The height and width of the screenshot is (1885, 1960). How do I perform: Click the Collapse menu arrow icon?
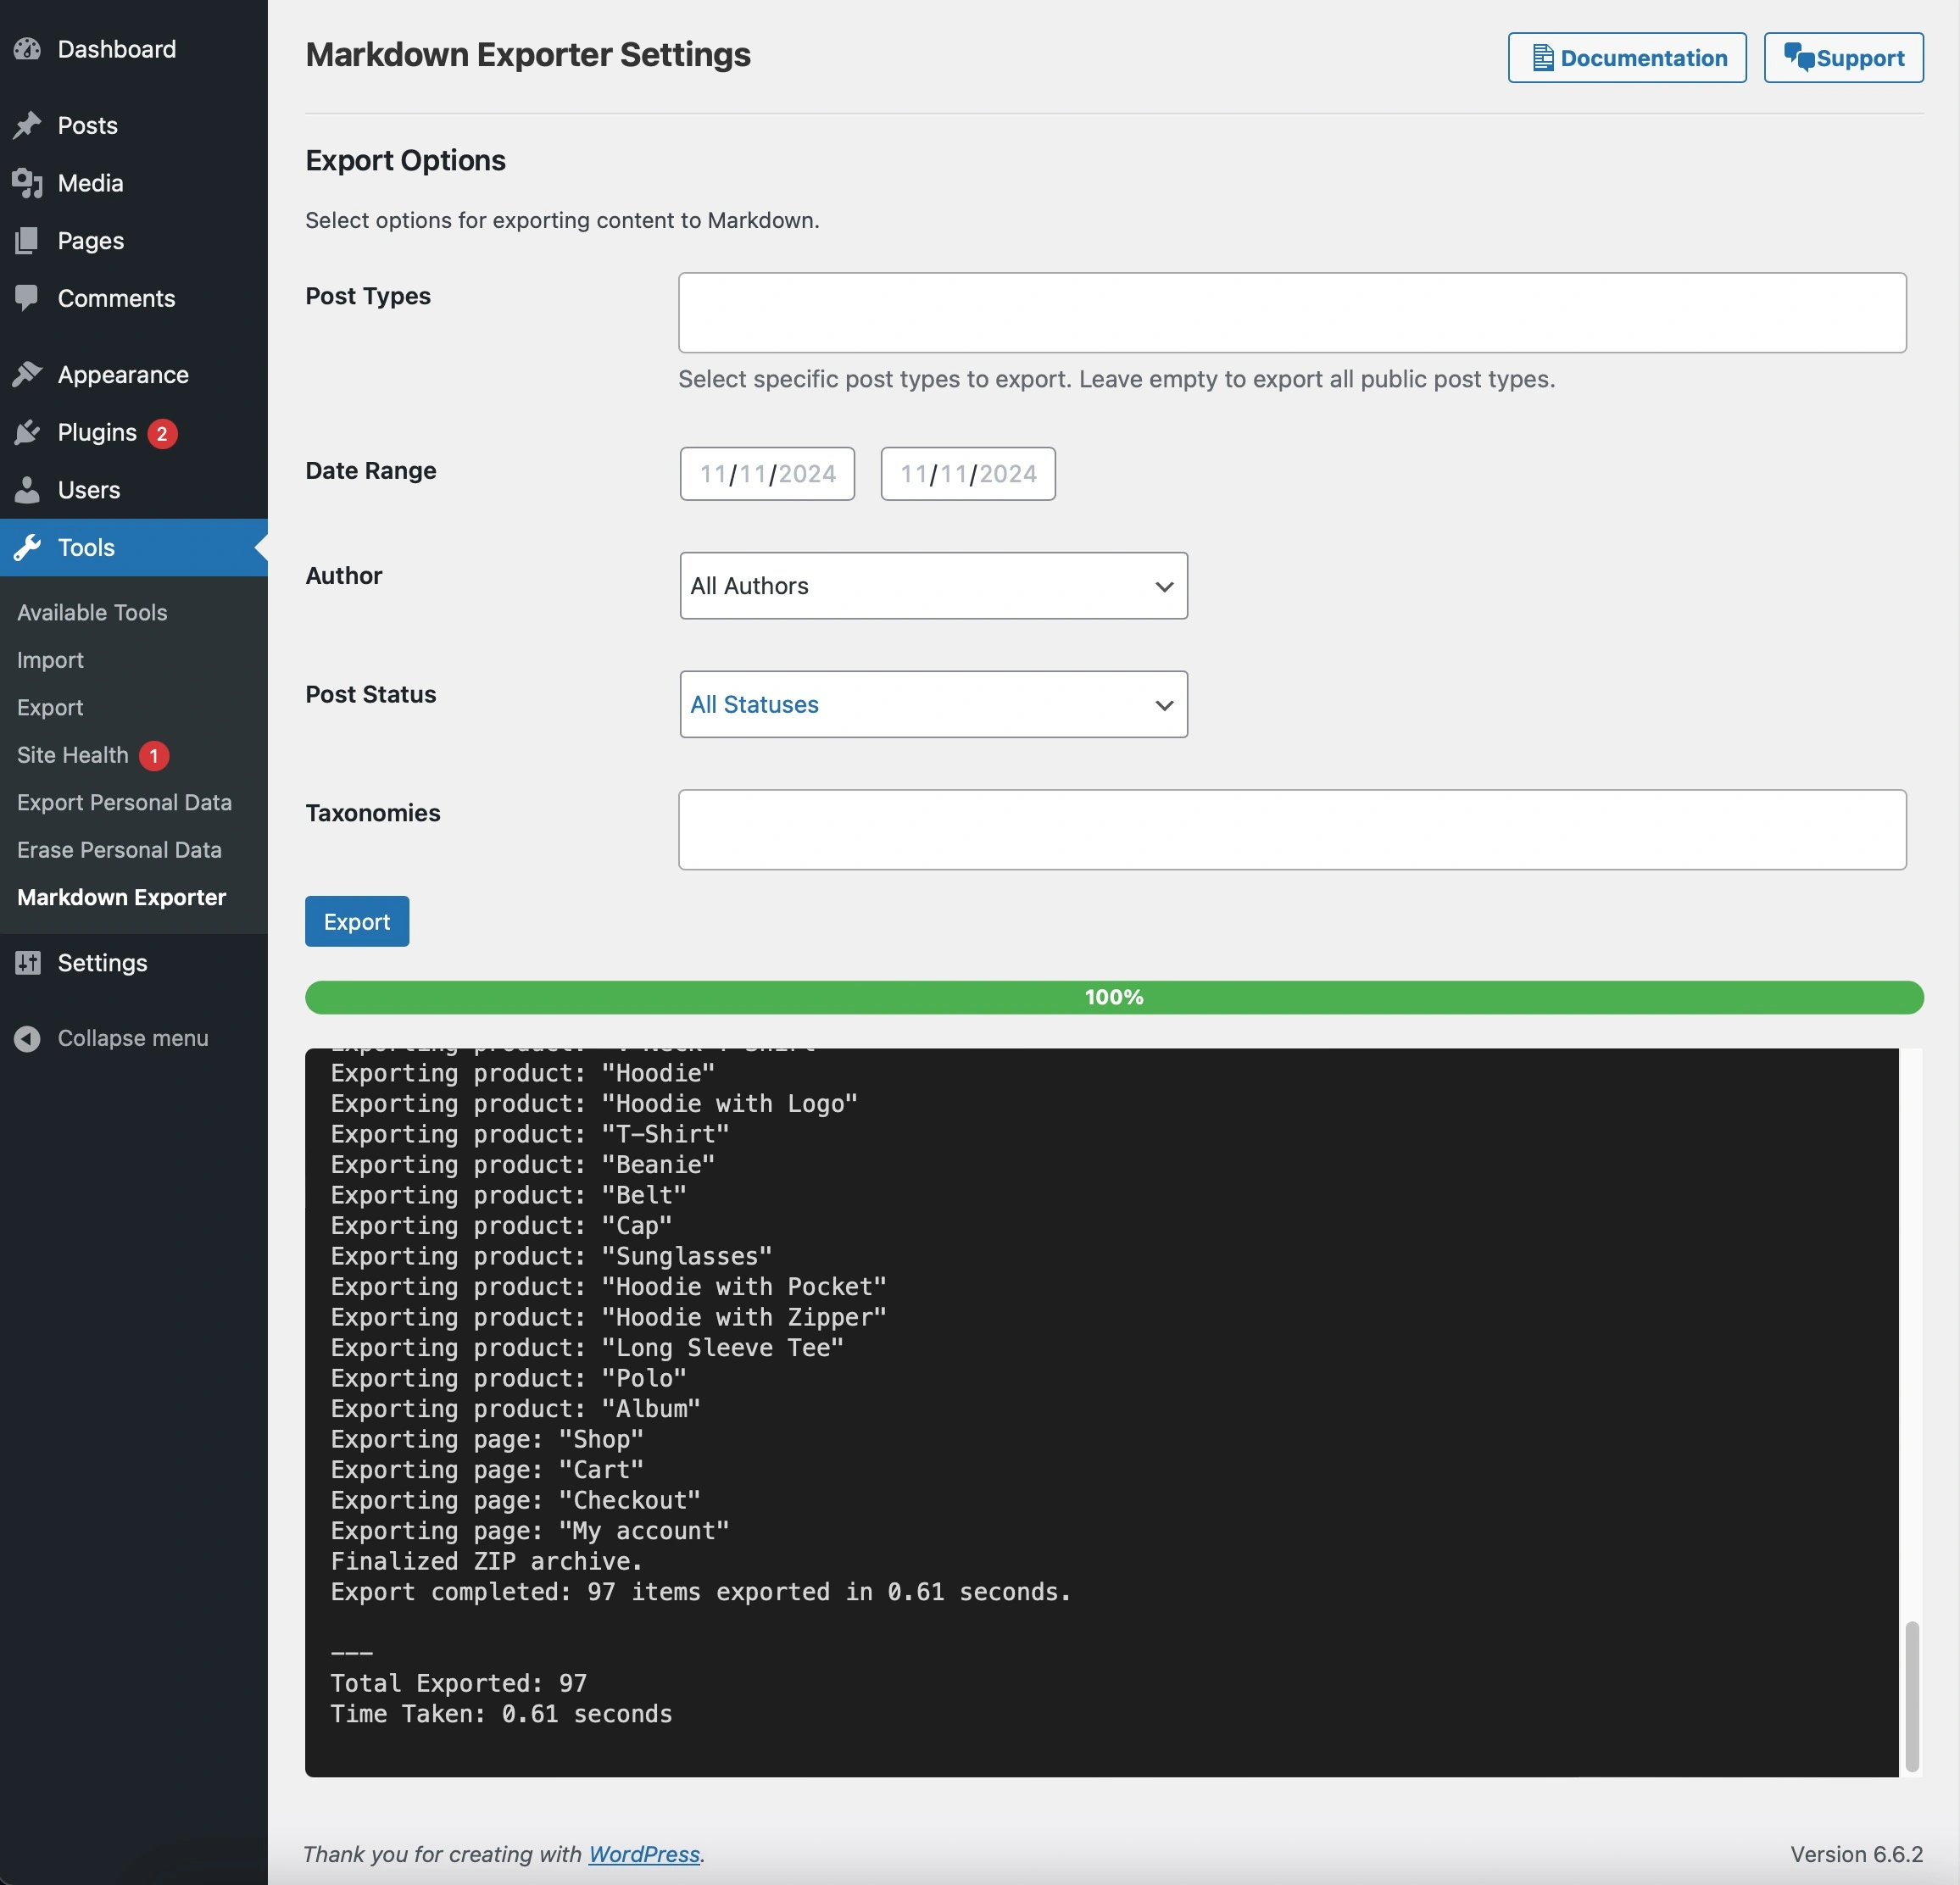27,1038
